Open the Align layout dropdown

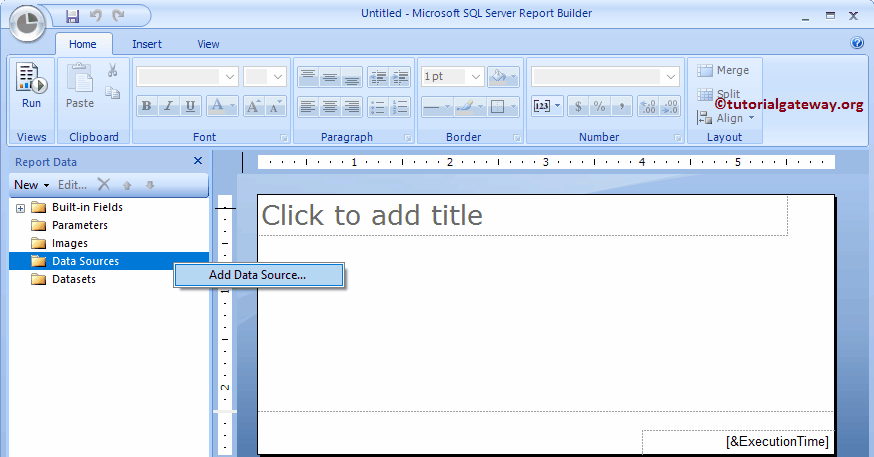(725, 118)
